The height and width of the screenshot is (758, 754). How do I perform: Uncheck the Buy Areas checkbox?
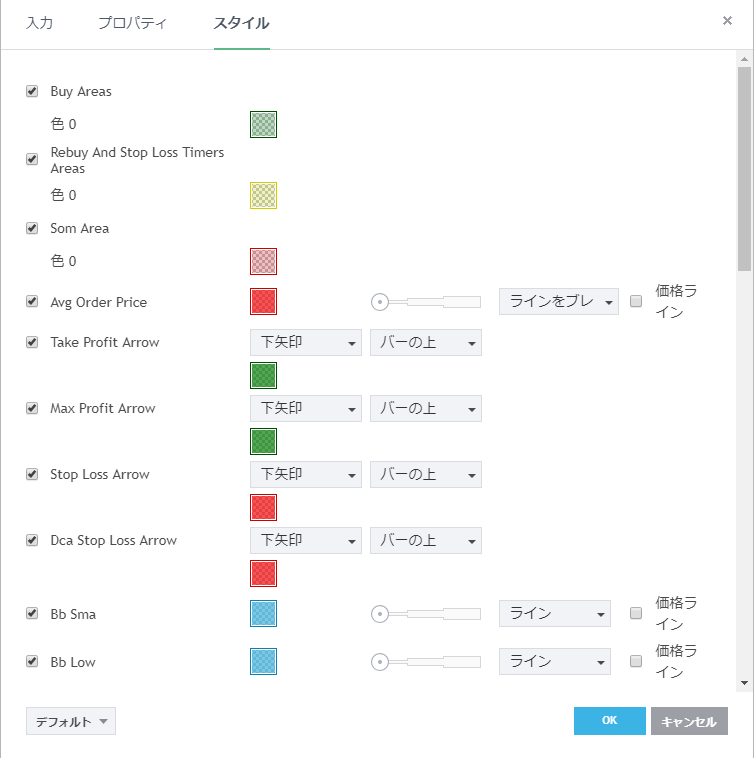[x=32, y=91]
